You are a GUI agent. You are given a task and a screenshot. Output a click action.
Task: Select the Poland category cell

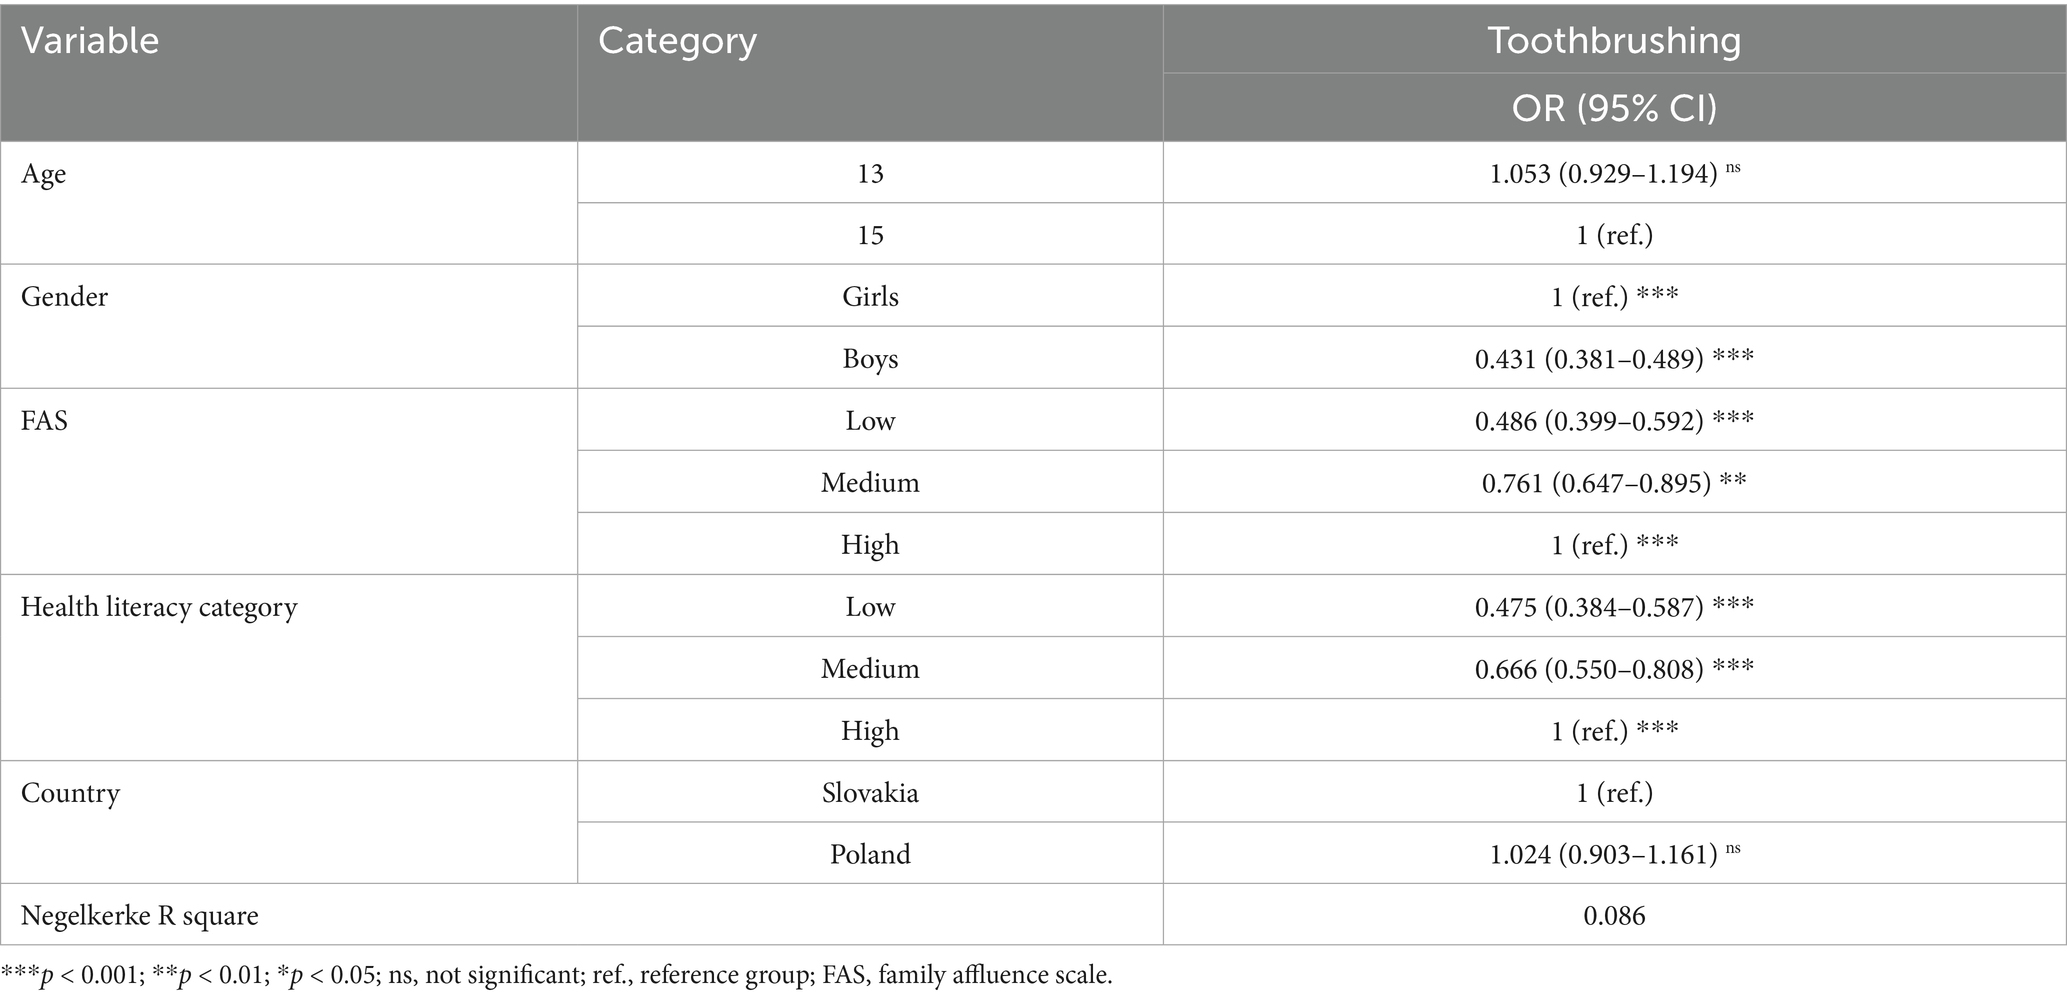point(870,854)
